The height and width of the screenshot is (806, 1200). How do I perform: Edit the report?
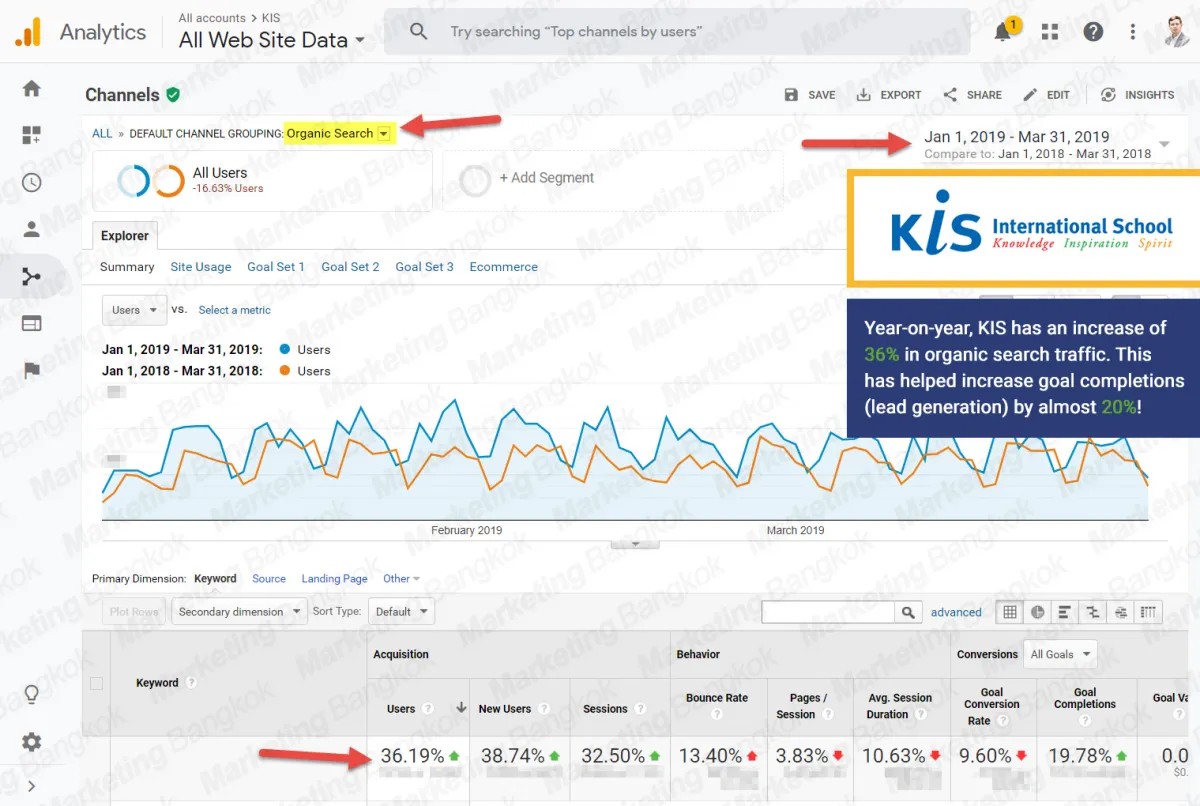click(x=1047, y=95)
